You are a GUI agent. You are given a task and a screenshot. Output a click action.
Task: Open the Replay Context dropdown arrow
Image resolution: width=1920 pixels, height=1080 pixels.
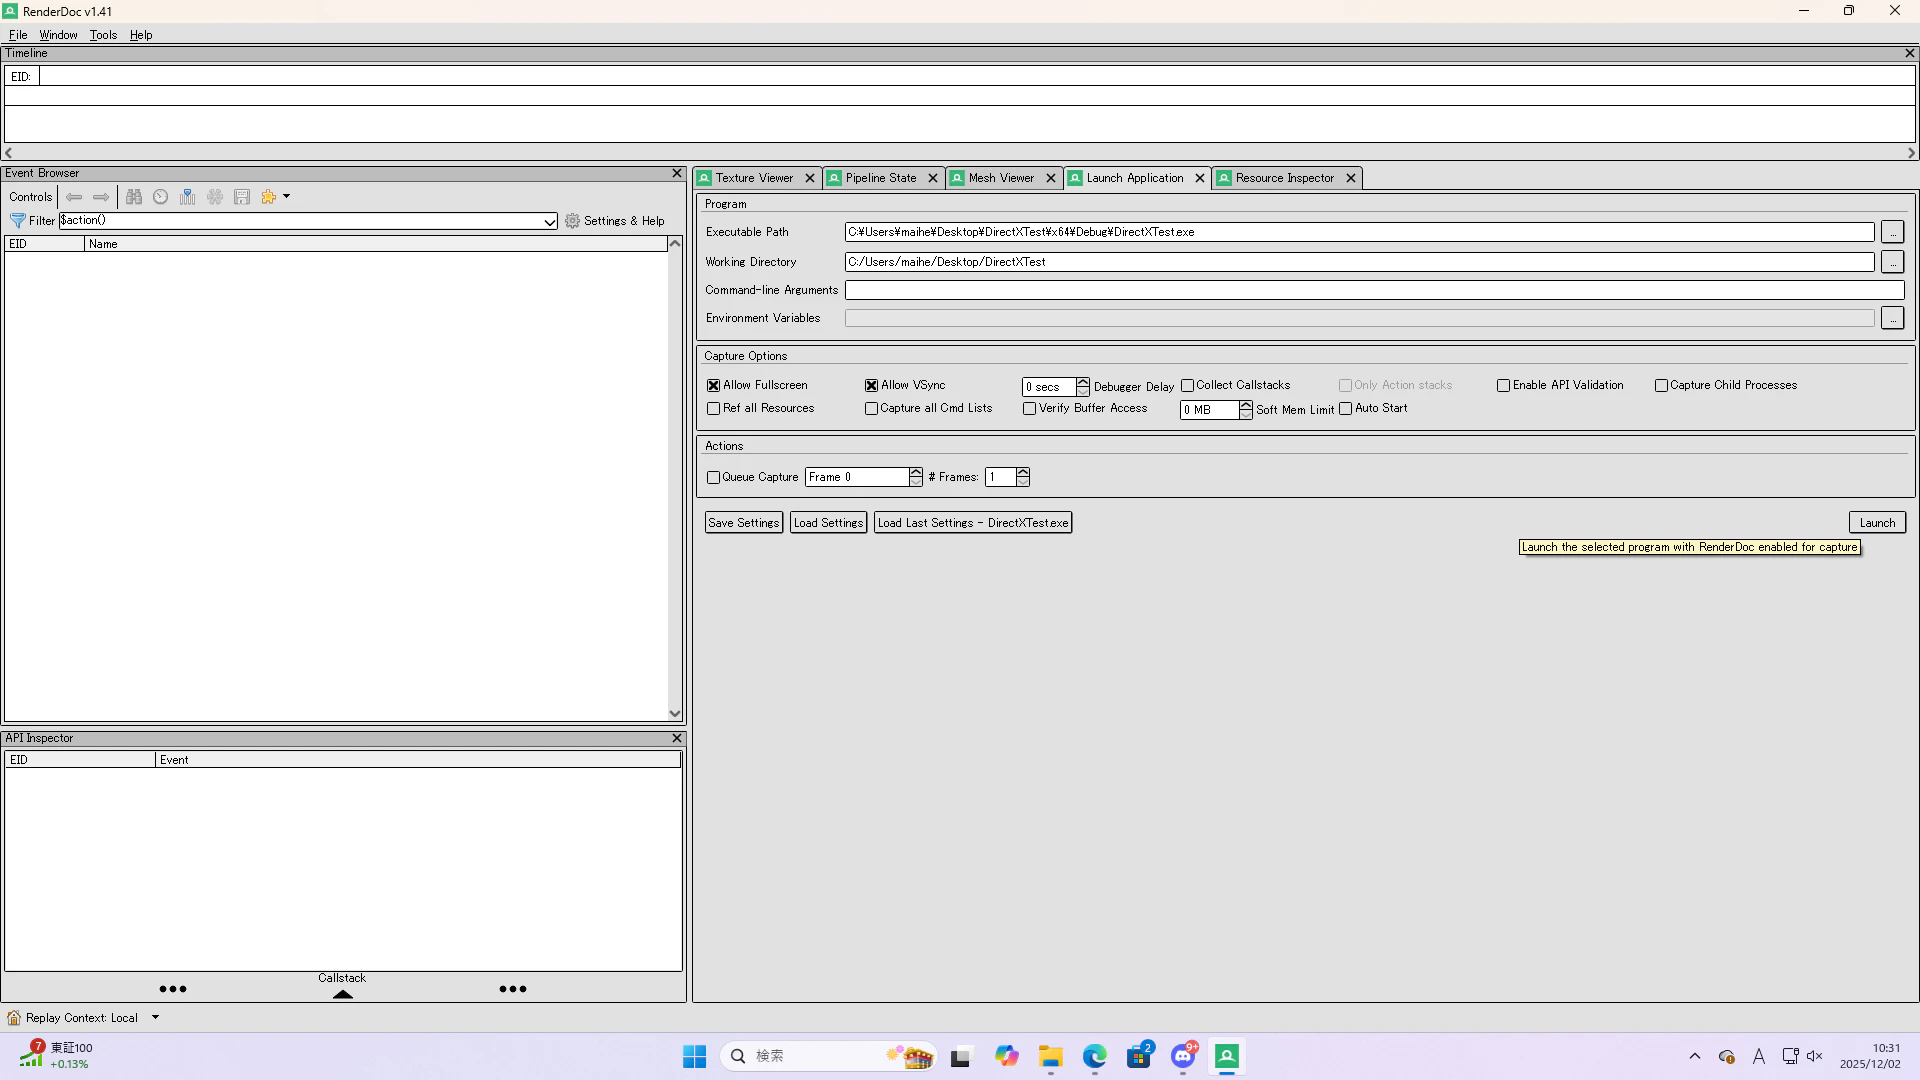click(x=155, y=1018)
